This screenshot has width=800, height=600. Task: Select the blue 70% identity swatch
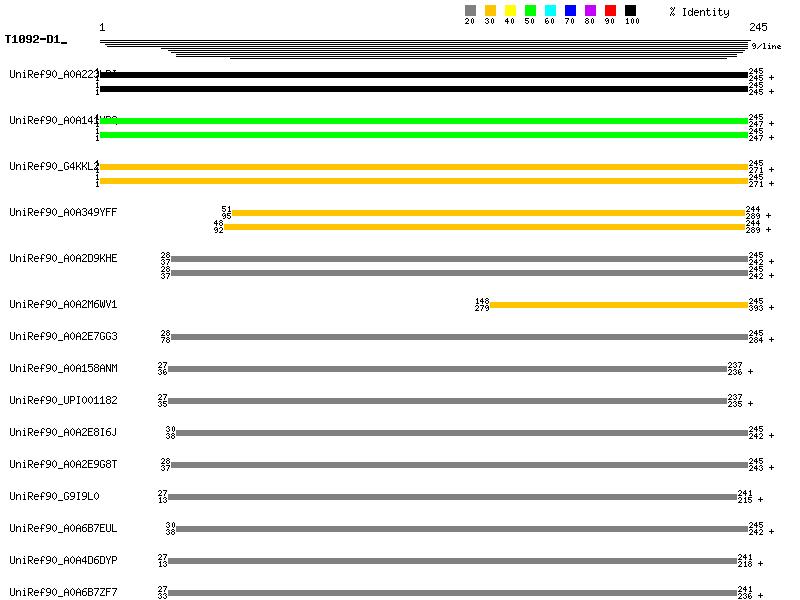click(570, 11)
